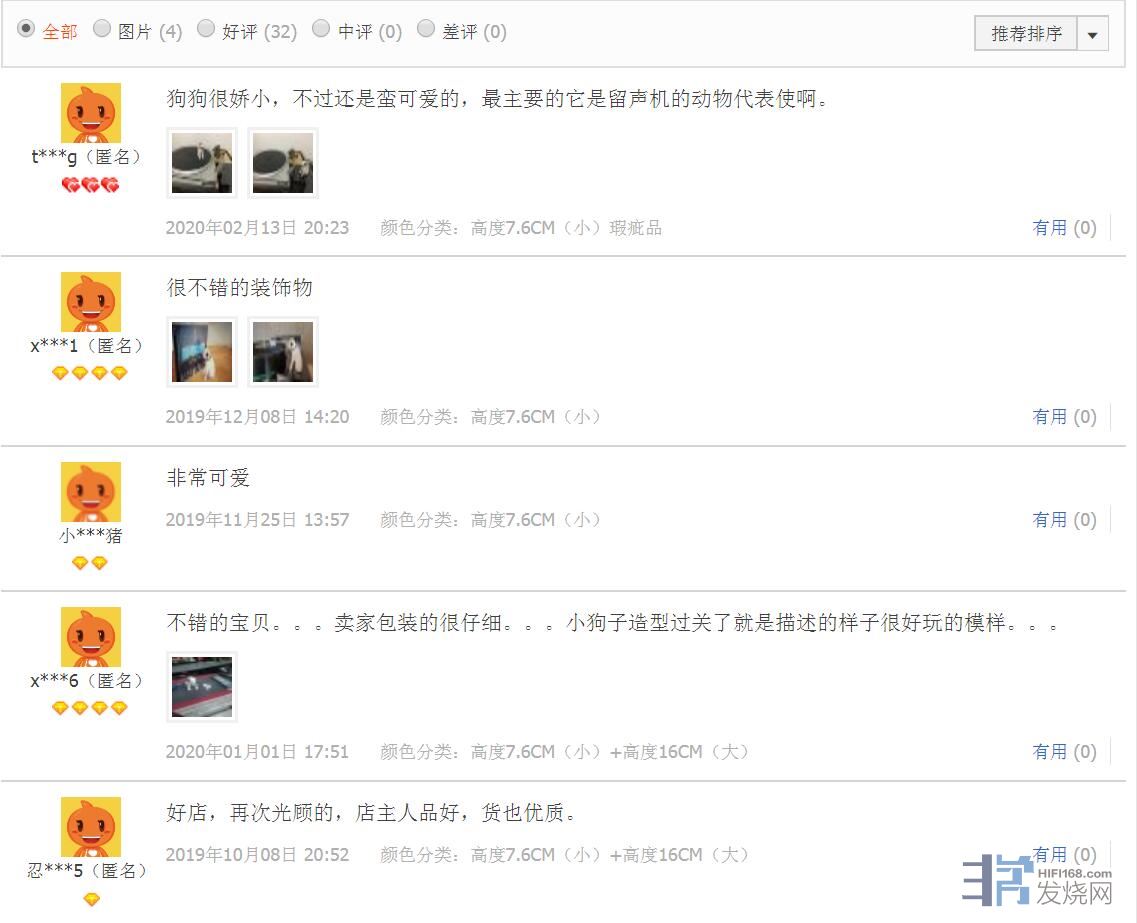Select the 差评 (0) radio button
This screenshot has width=1137, height=923.
pos(426,28)
